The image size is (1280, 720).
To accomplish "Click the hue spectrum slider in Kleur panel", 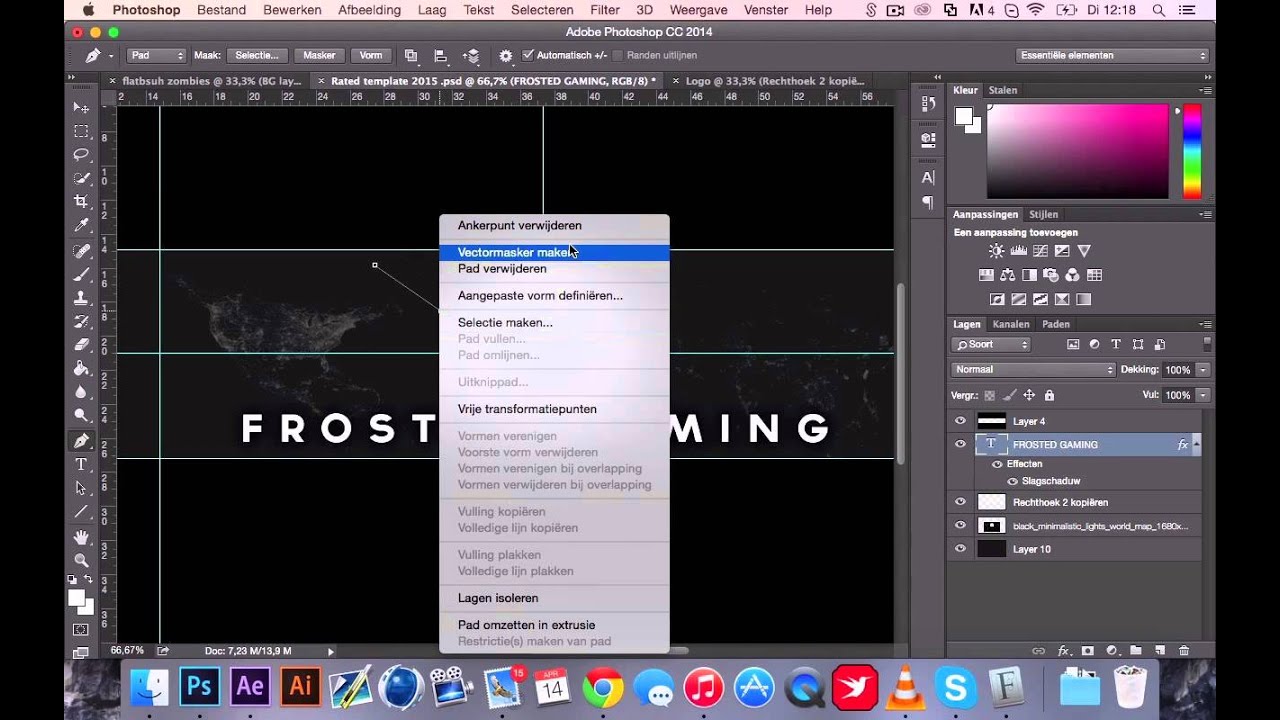I will 1192,151.
